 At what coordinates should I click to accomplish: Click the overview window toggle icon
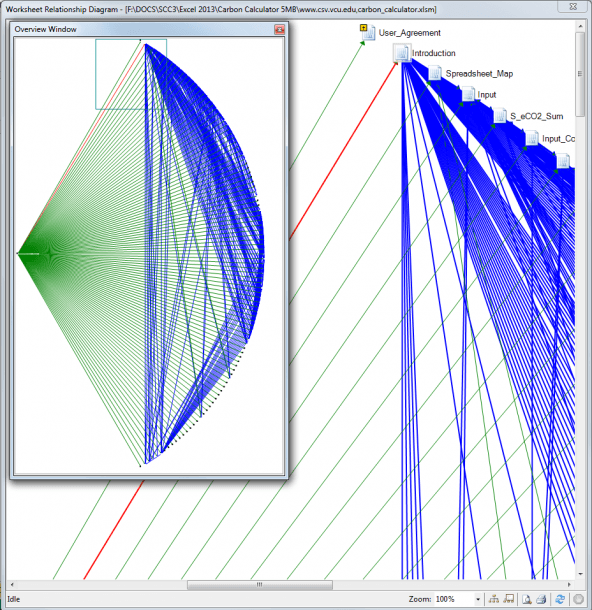click(509, 599)
